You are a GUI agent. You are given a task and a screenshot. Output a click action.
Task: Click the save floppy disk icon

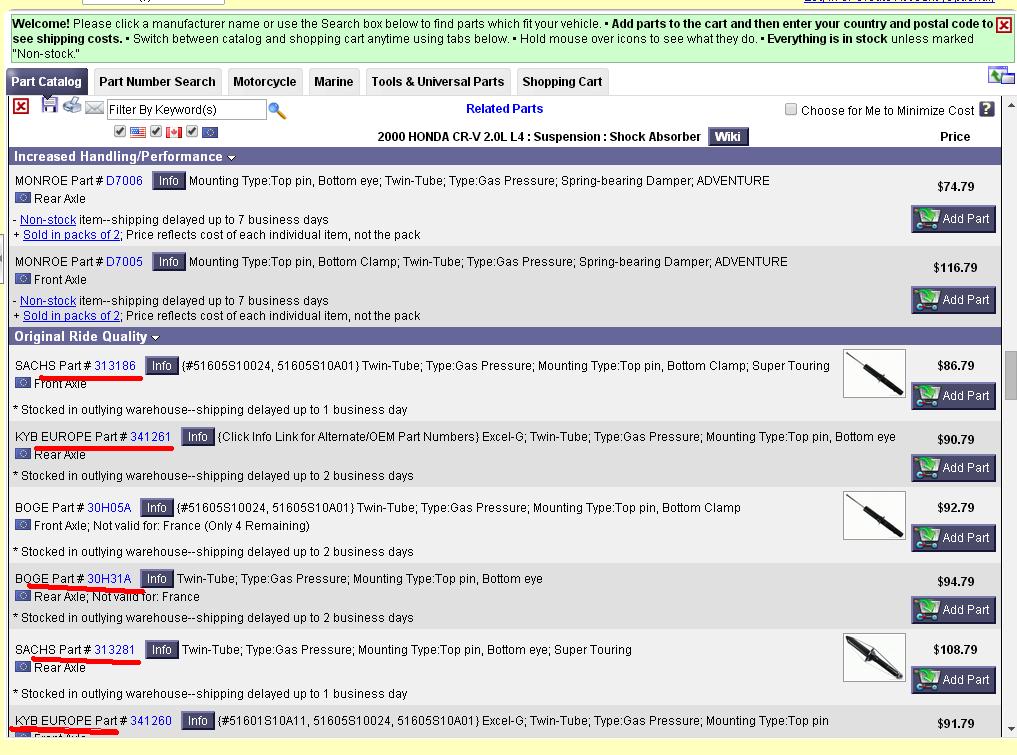pyautogui.click(x=49, y=104)
